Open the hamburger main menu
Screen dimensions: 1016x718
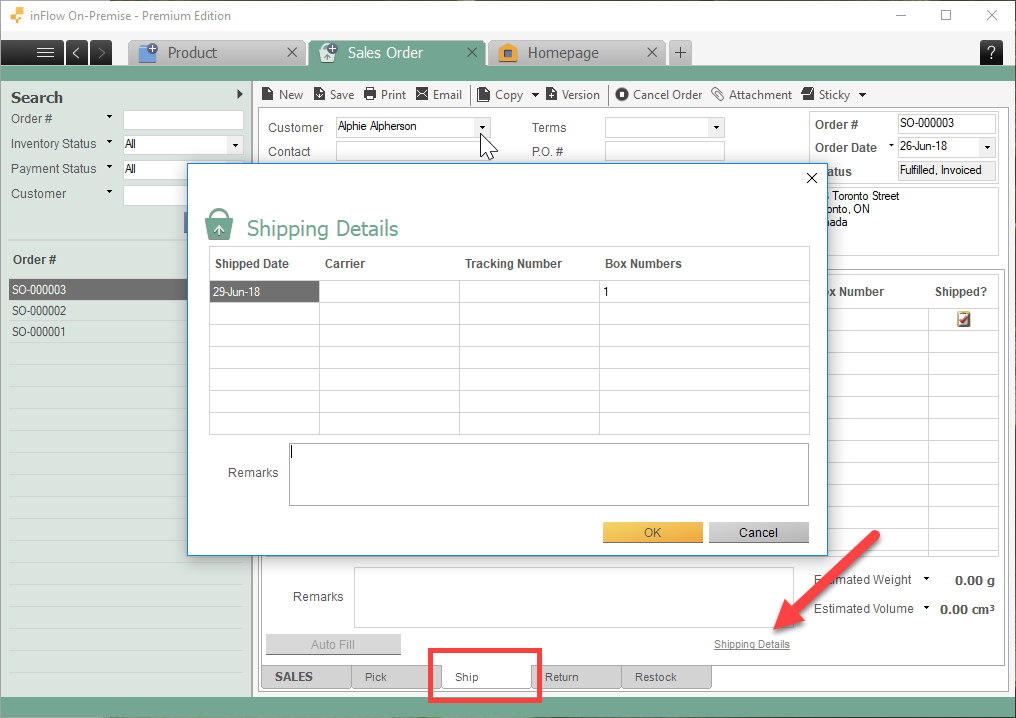[45, 53]
